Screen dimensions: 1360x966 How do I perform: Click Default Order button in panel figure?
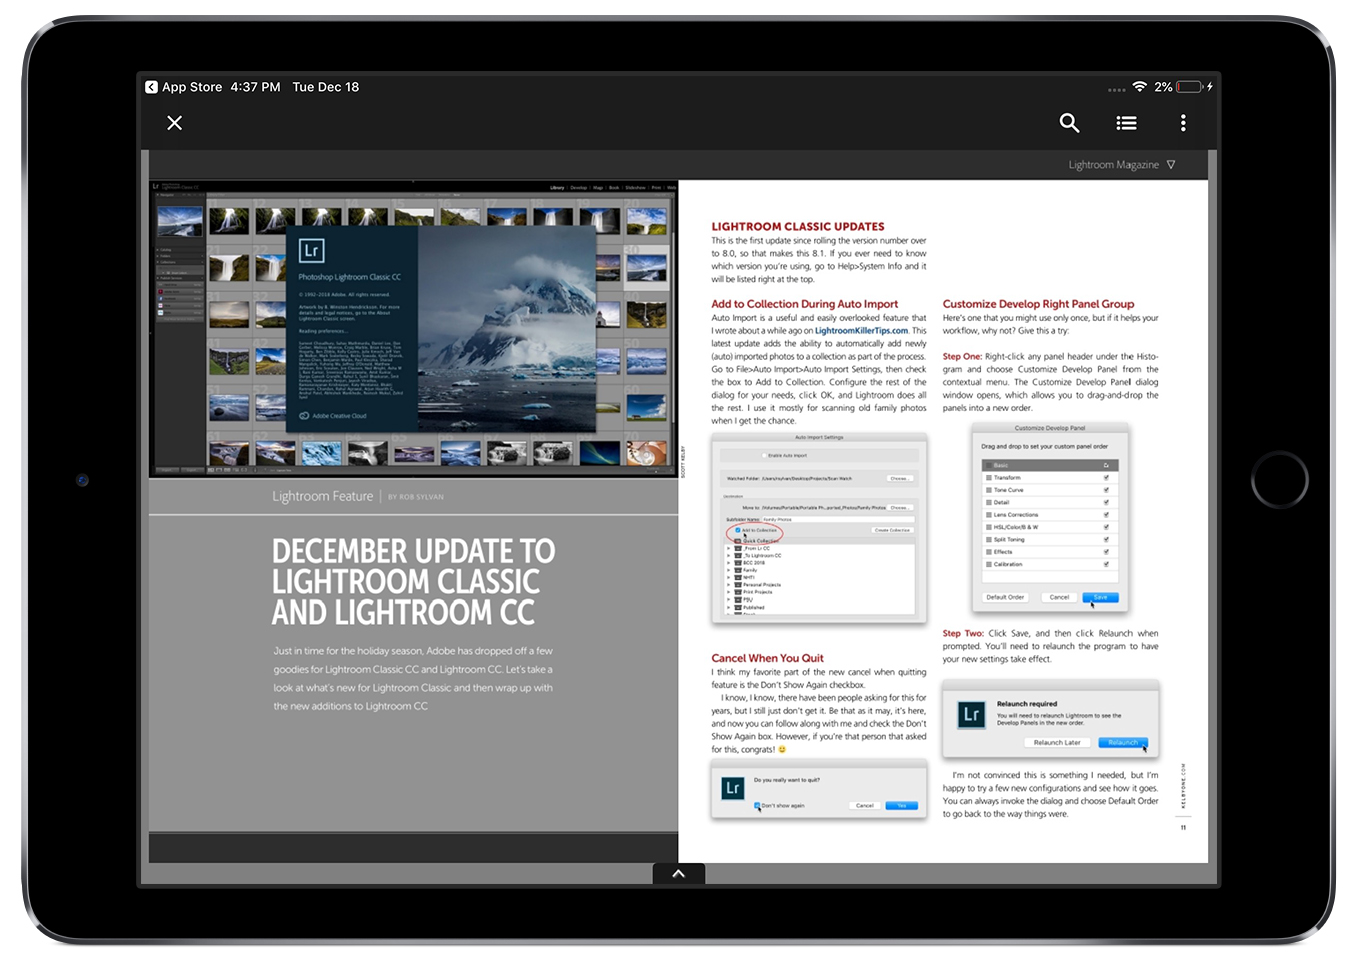tap(1005, 597)
